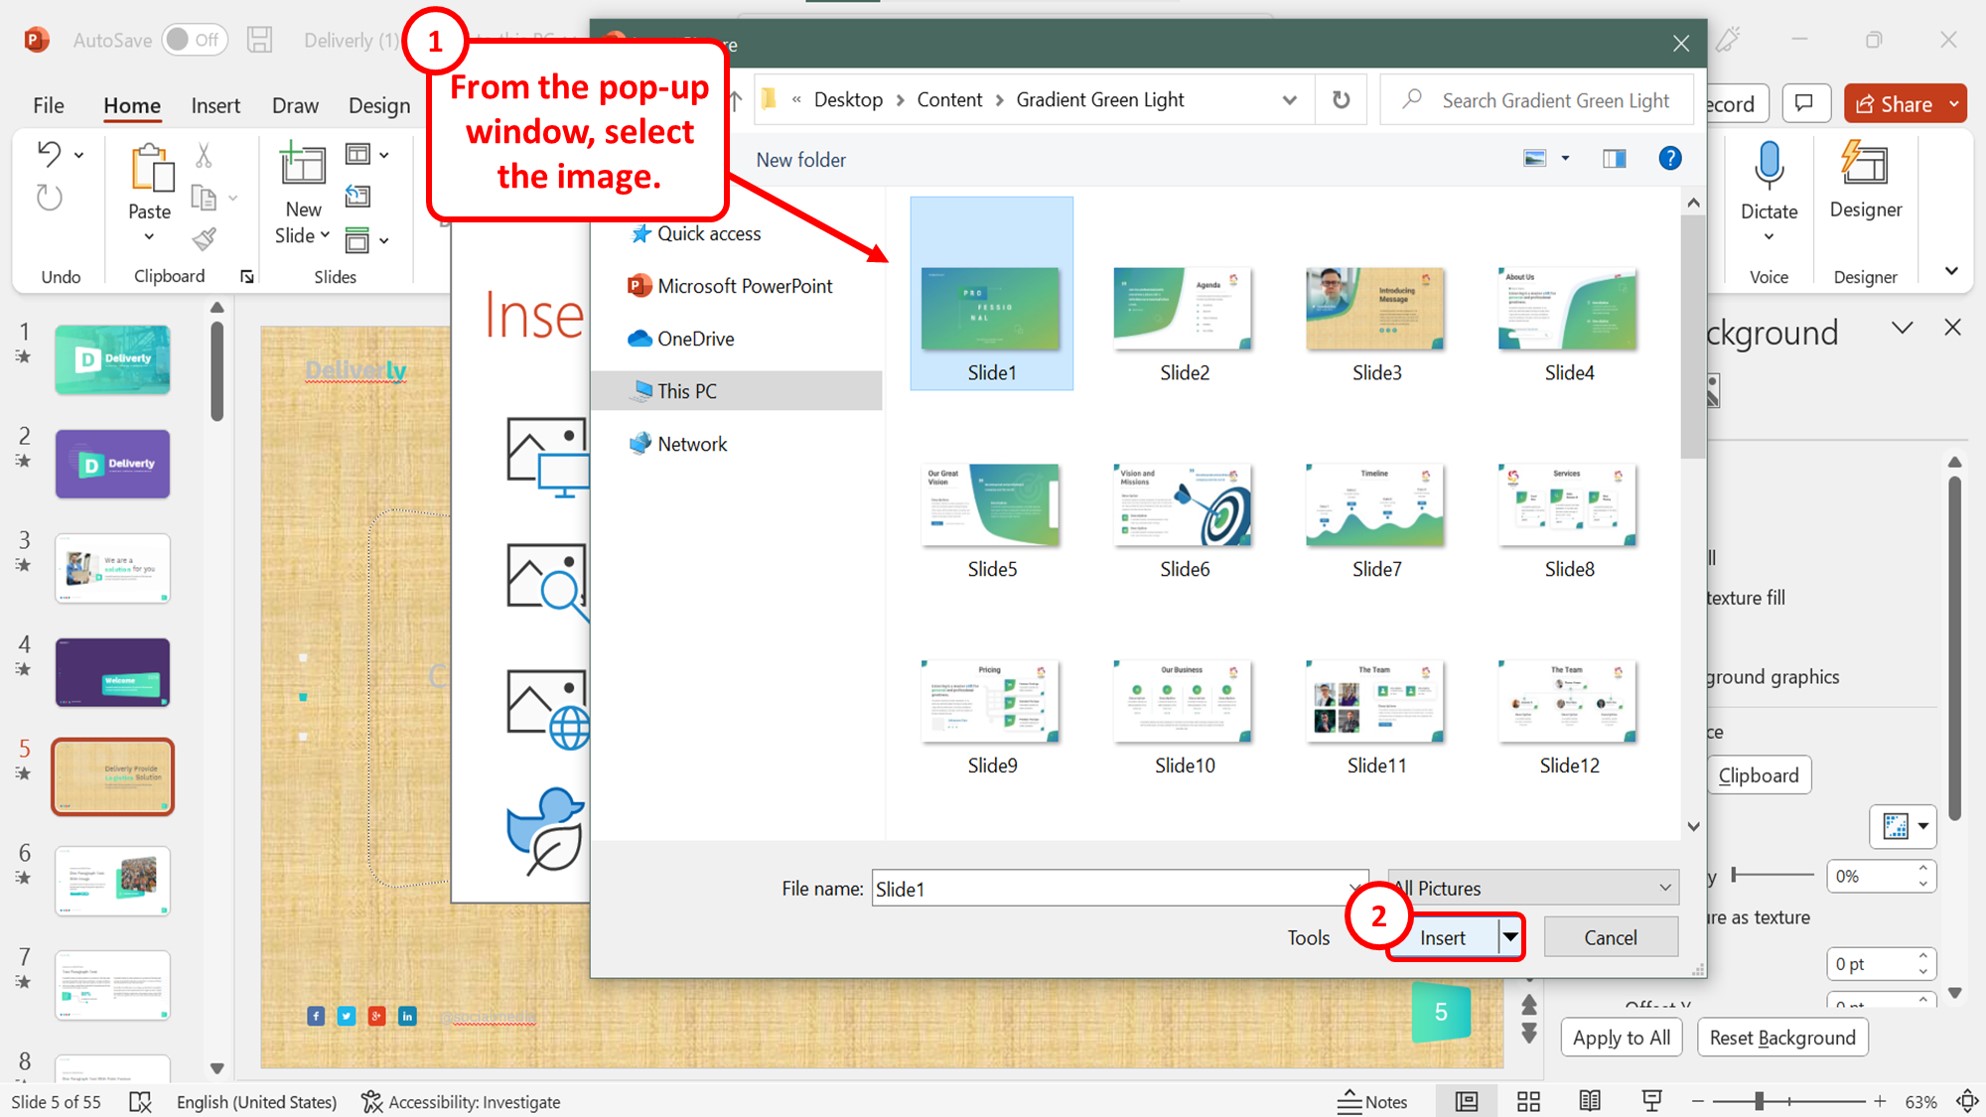This screenshot has width=1986, height=1117.
Task: Open the Format Background pane options chevron
Action: click(1902, 328)
